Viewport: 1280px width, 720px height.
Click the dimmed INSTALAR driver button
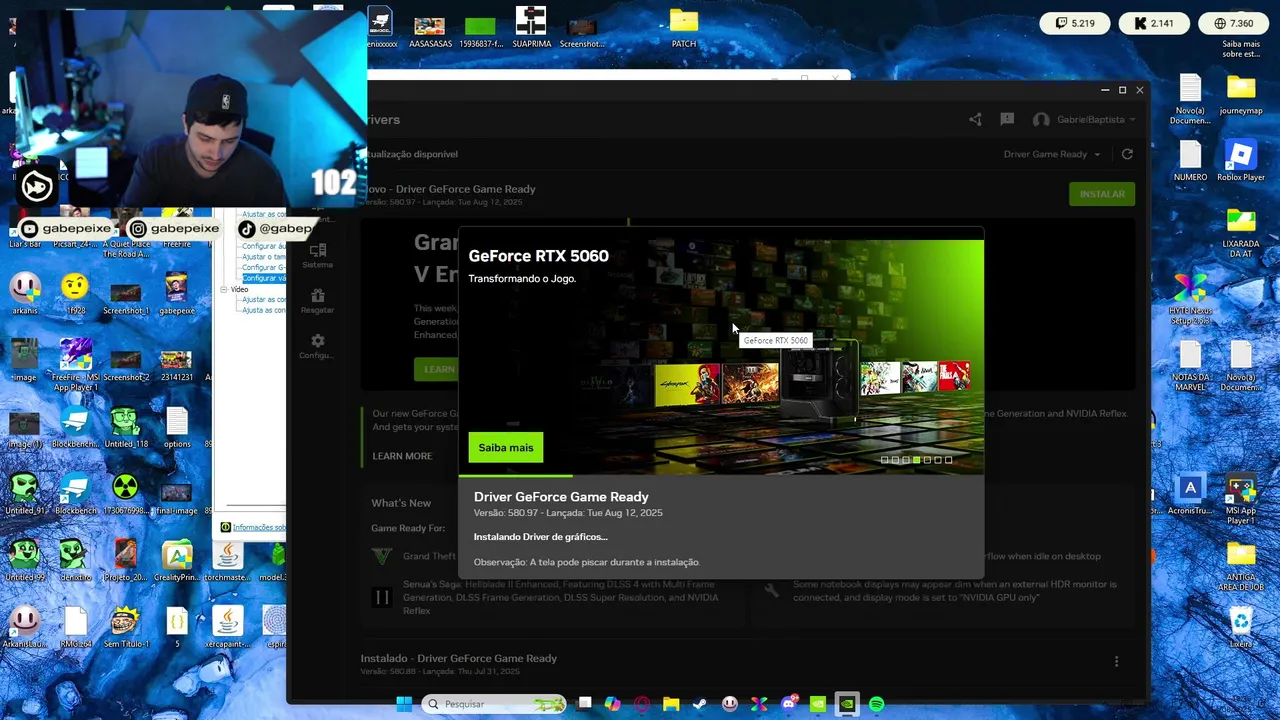(1102, 194)
